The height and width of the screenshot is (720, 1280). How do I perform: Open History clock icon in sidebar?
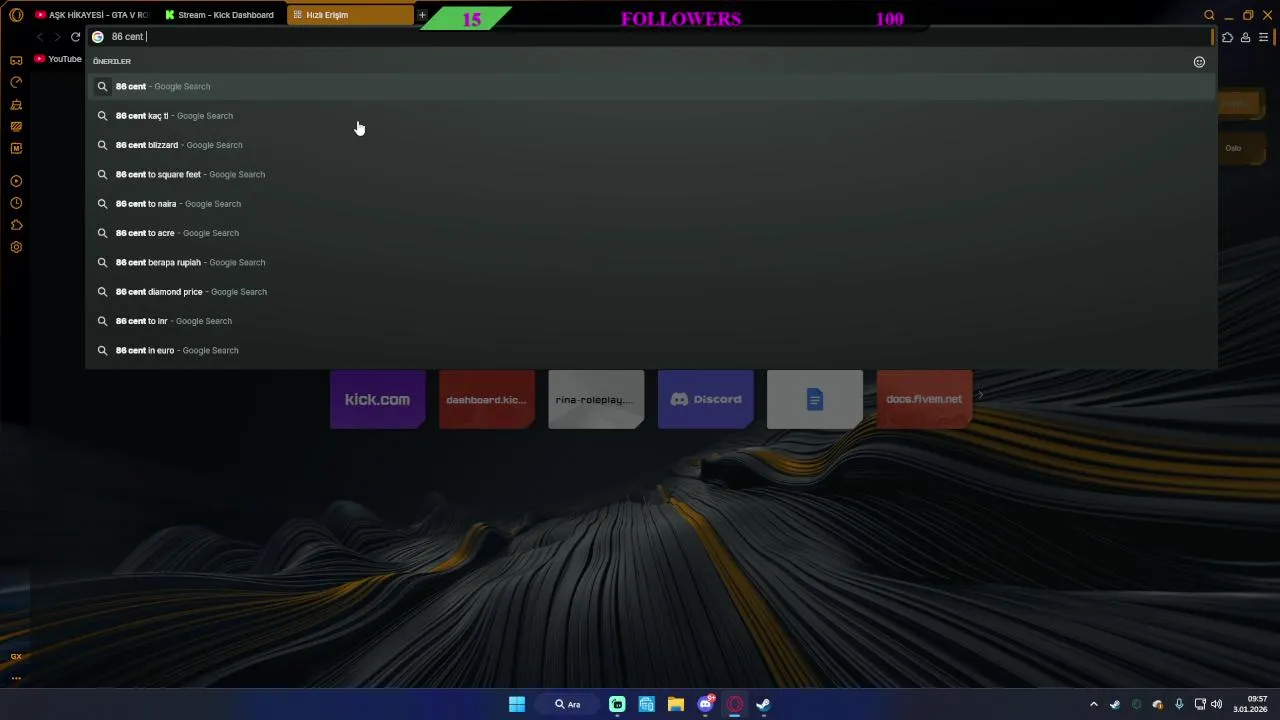coord(16,203)
